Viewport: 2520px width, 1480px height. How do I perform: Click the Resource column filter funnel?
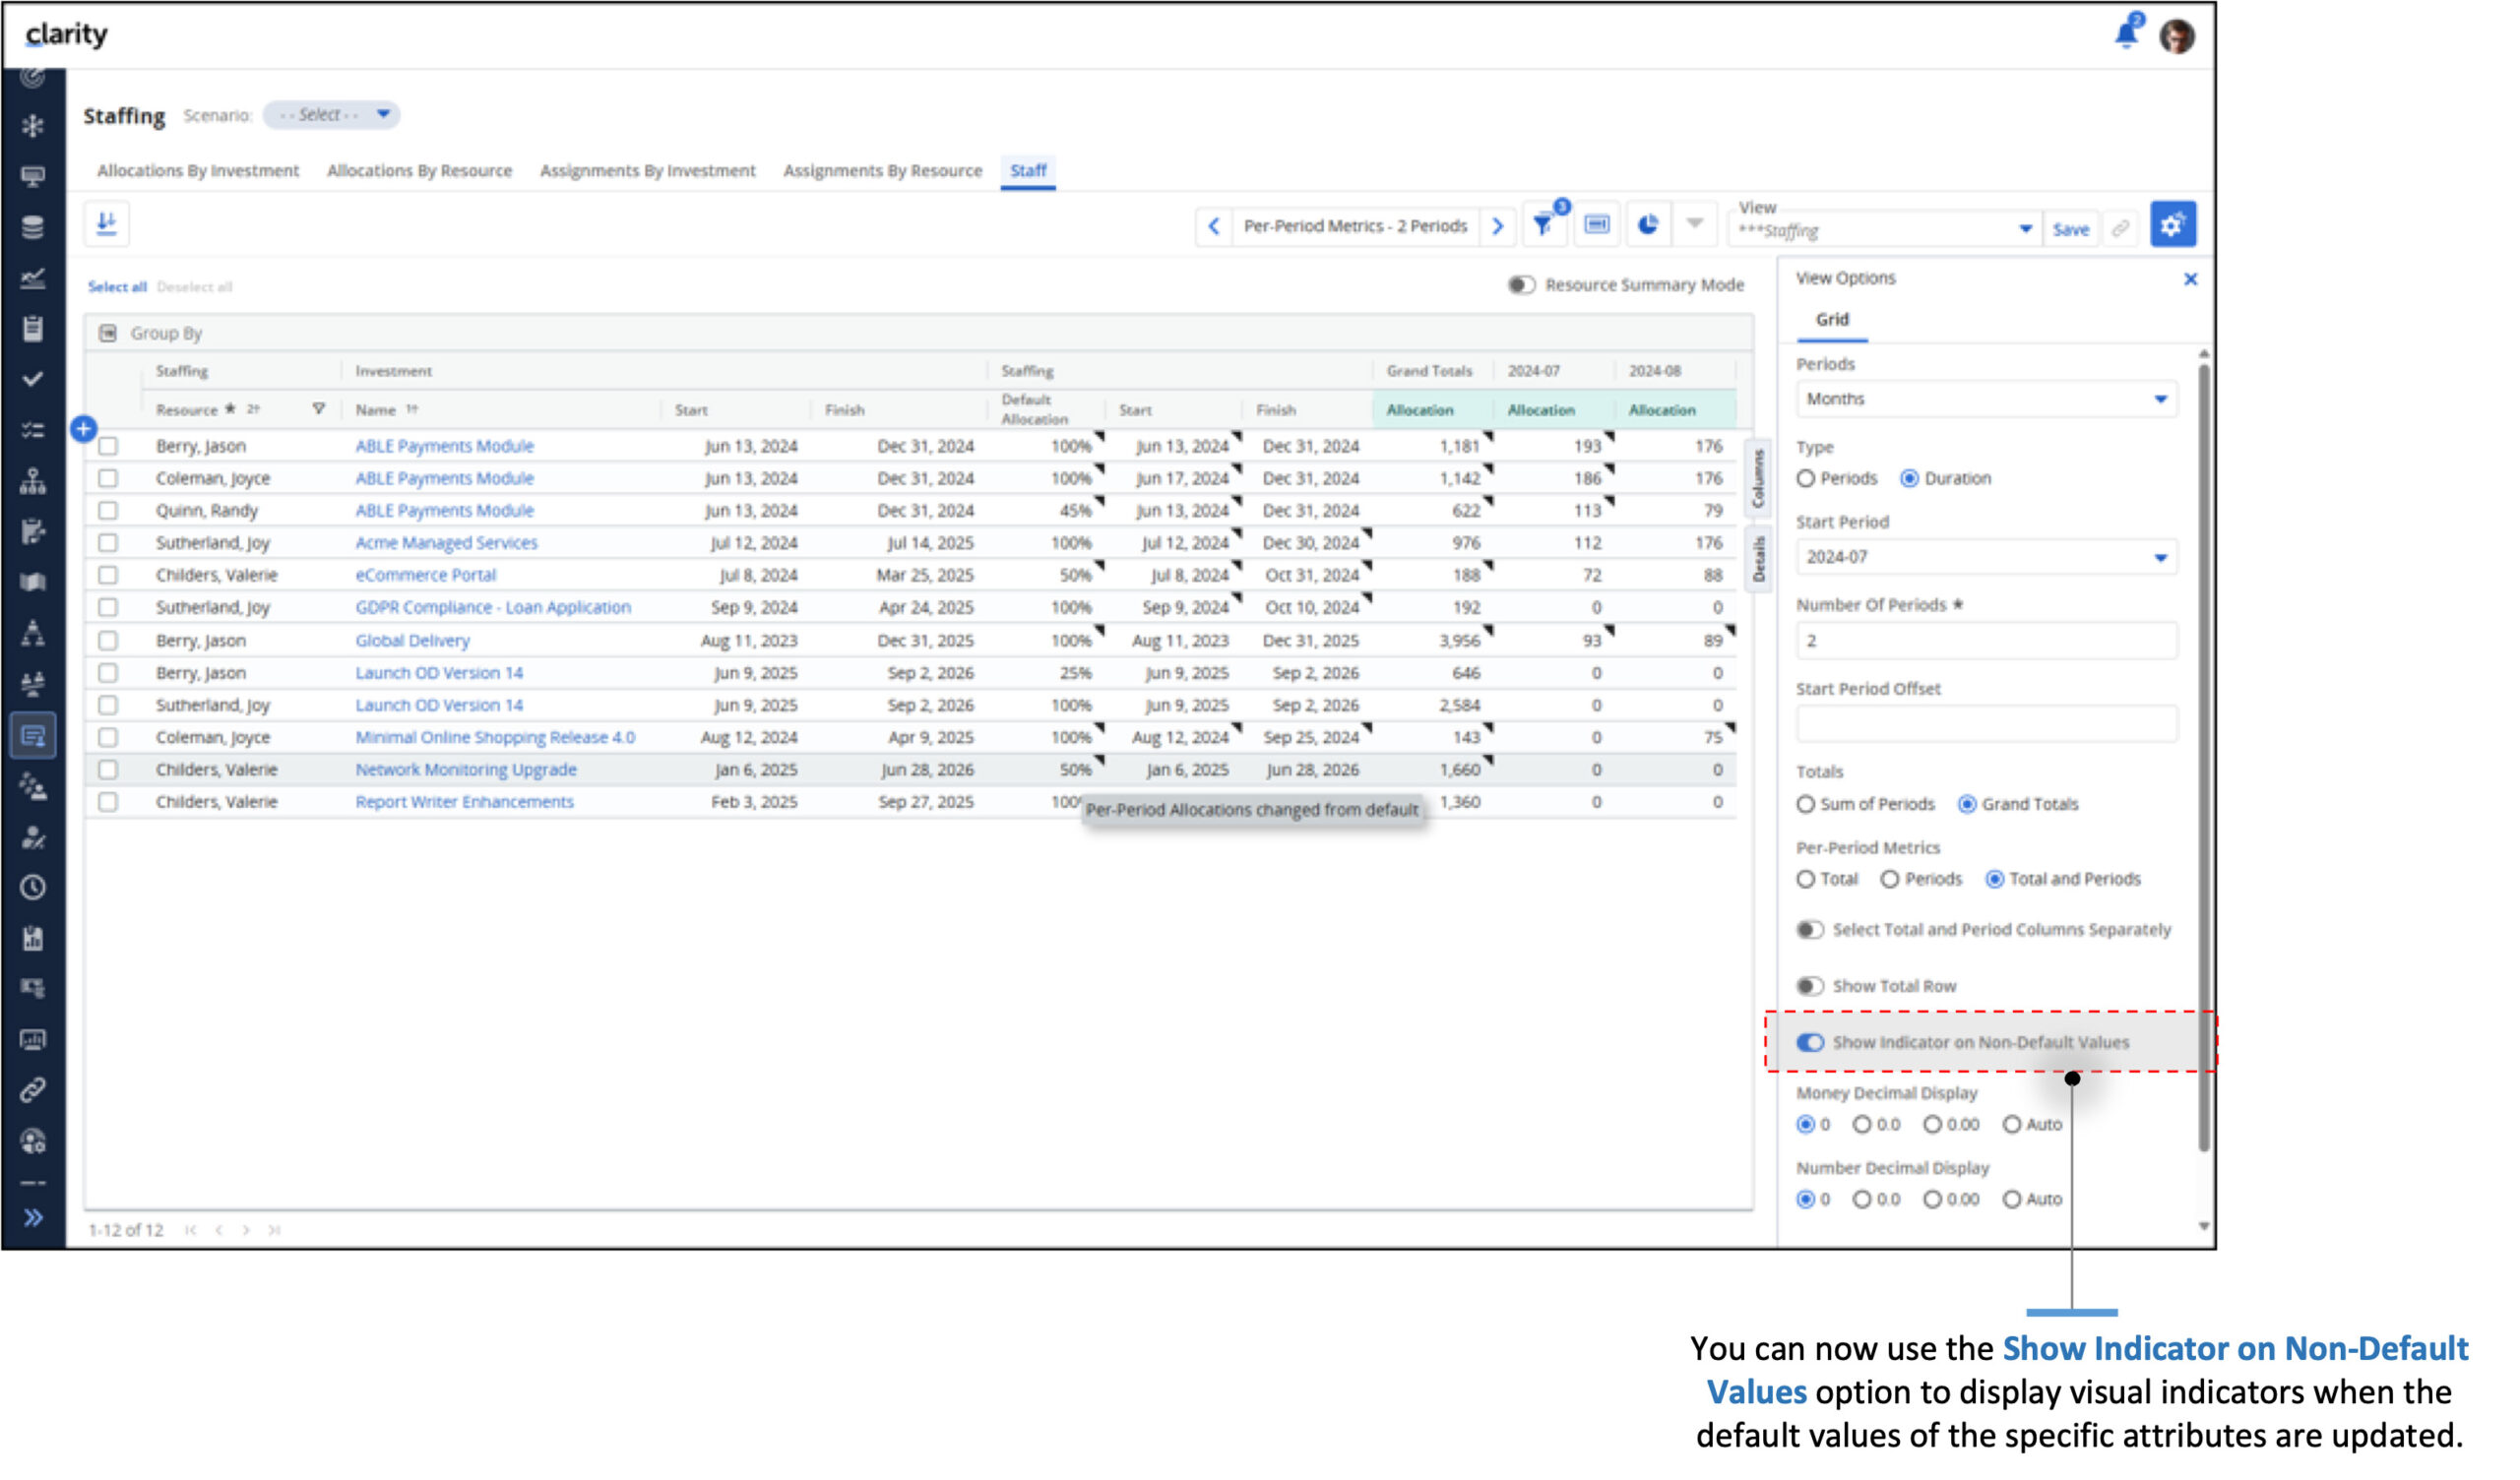point(318,409)
